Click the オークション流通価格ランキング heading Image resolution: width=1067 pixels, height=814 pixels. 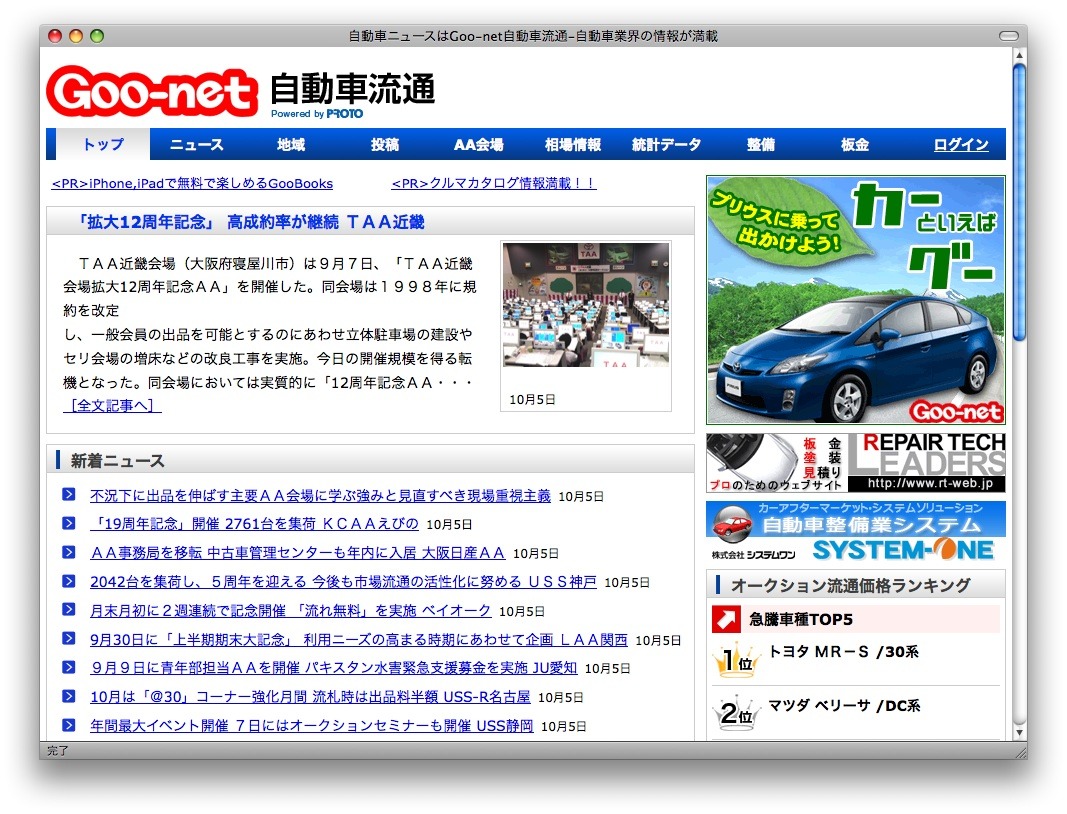click(851, 585)
